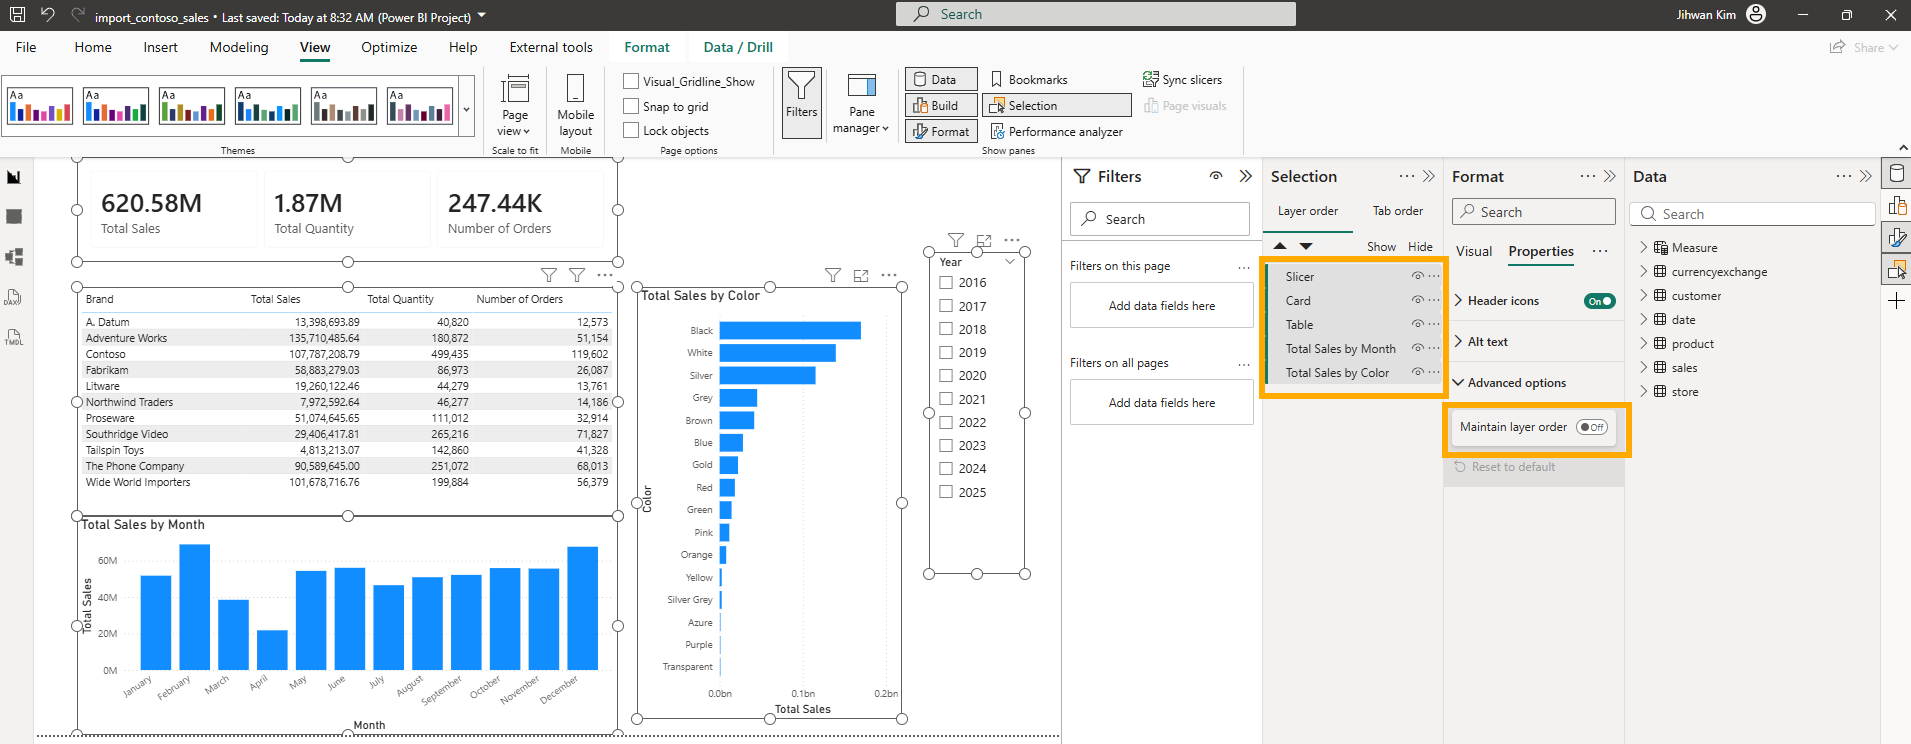Hide the Slicer layer using its eye icon
This screenshot has height=744, width=1911.
(x=1417, y=276)
